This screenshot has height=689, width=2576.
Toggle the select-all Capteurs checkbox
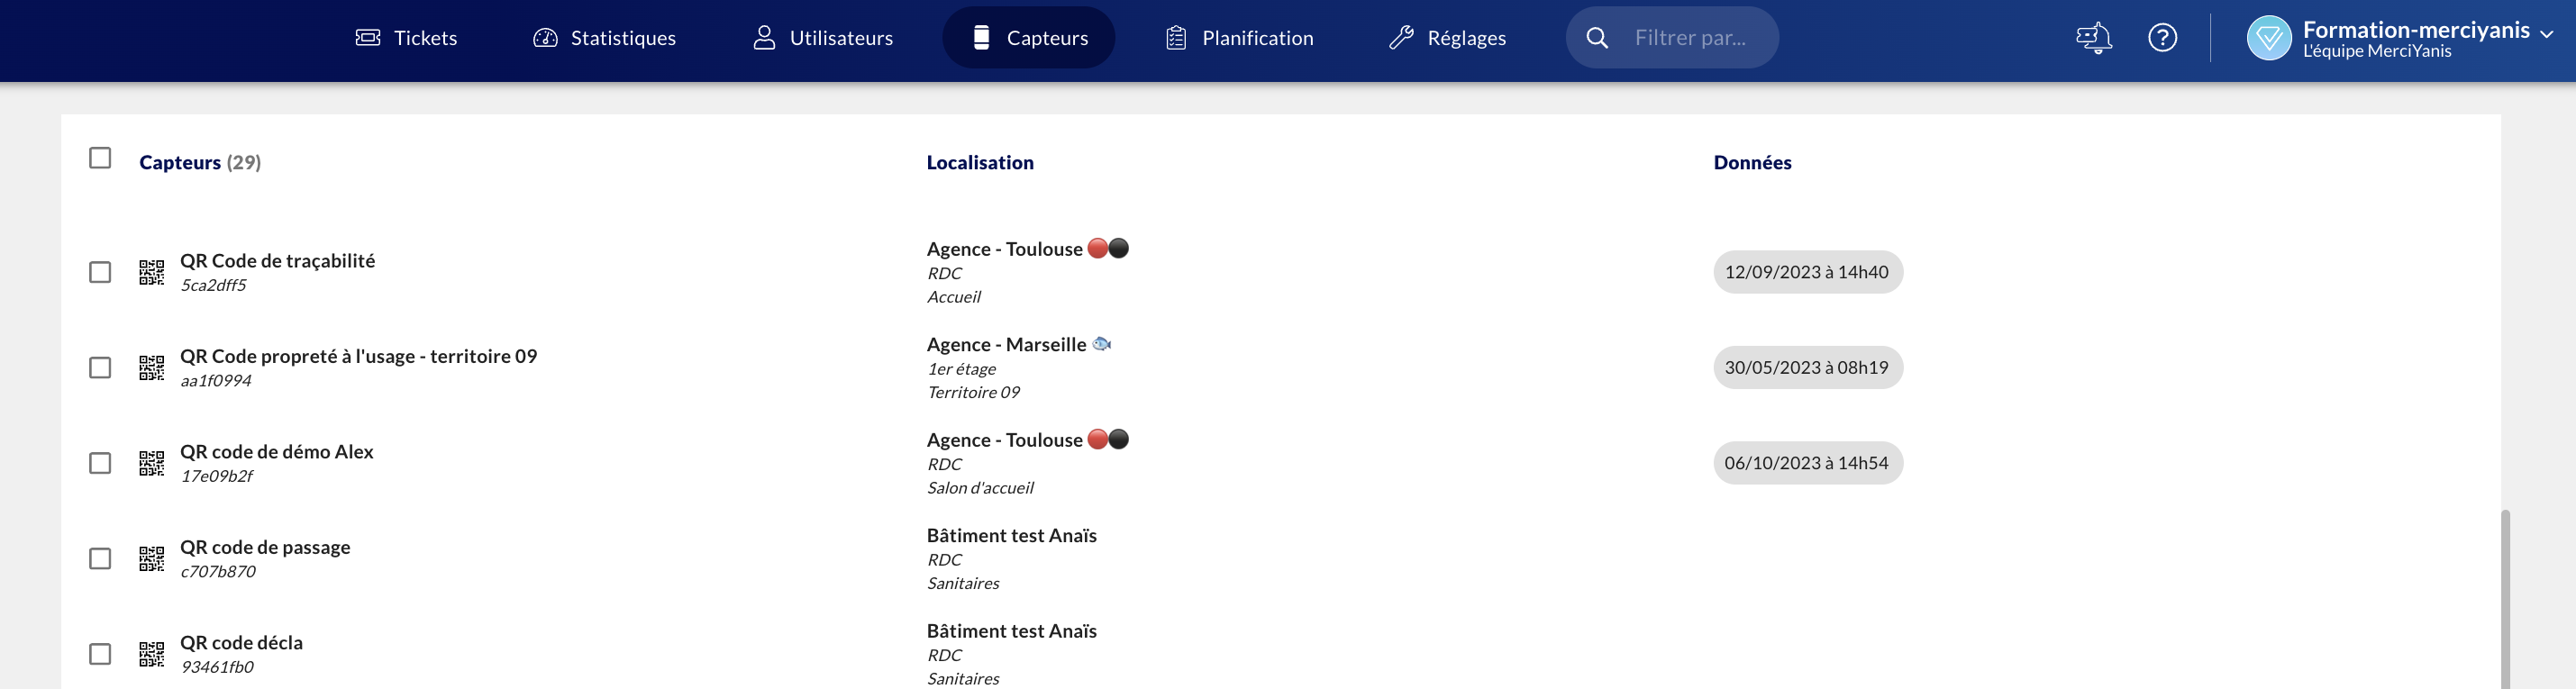pos(100,158)
